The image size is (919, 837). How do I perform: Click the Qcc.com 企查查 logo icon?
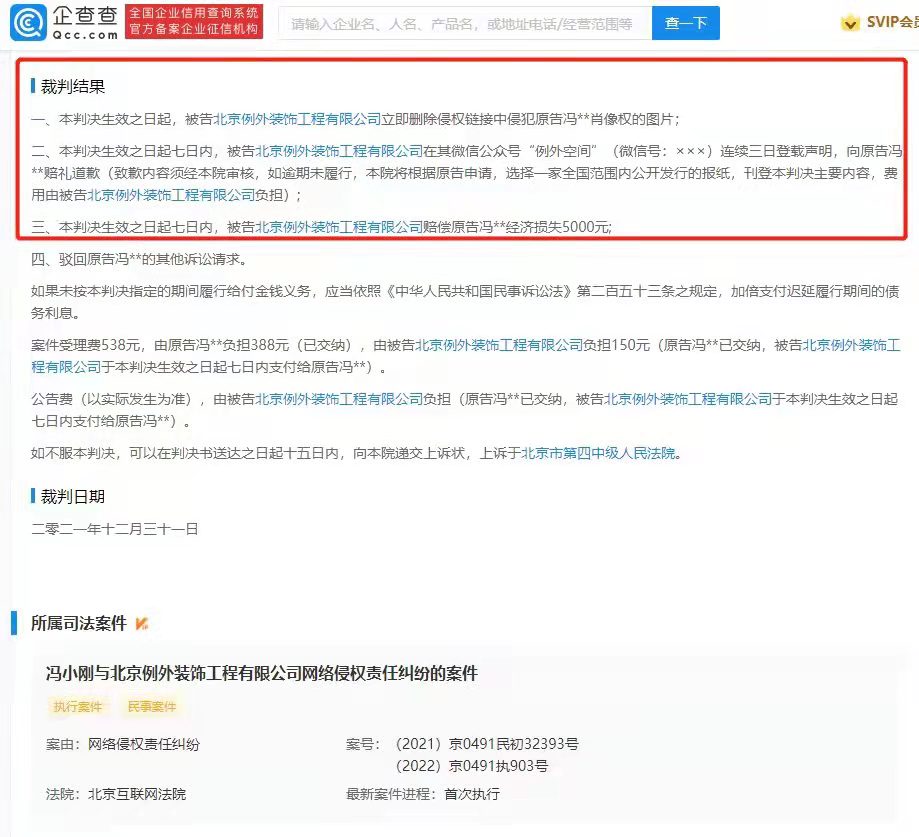28,23
